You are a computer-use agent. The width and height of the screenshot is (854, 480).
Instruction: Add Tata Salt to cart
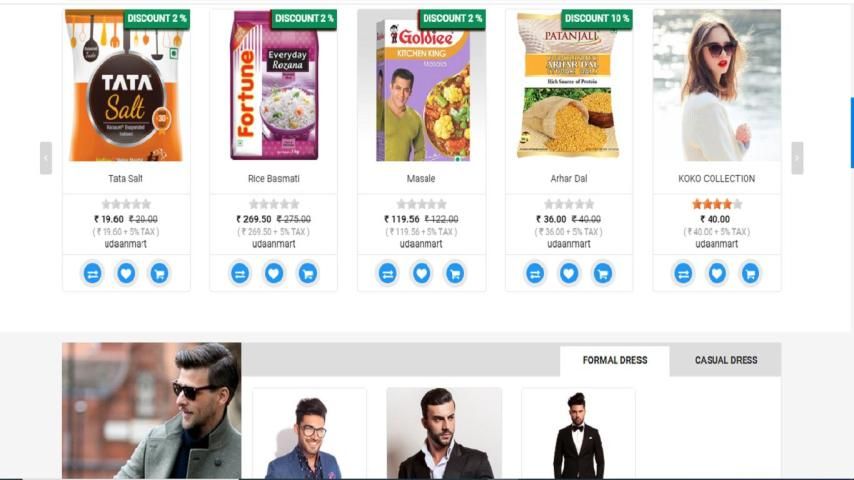(160, 273)
